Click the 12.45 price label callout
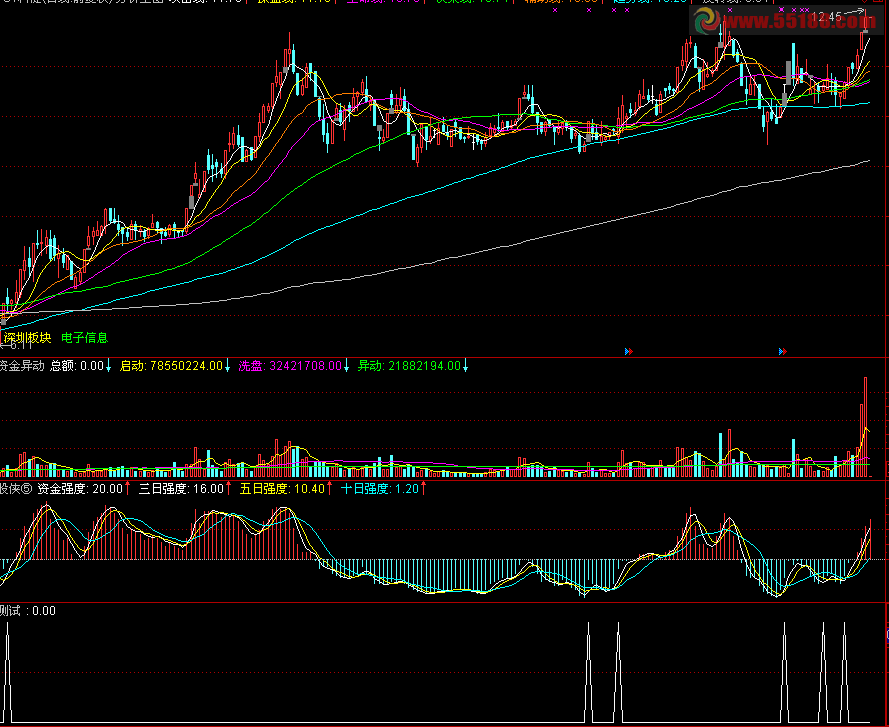 pyautogui.click(x=826, y=17)
